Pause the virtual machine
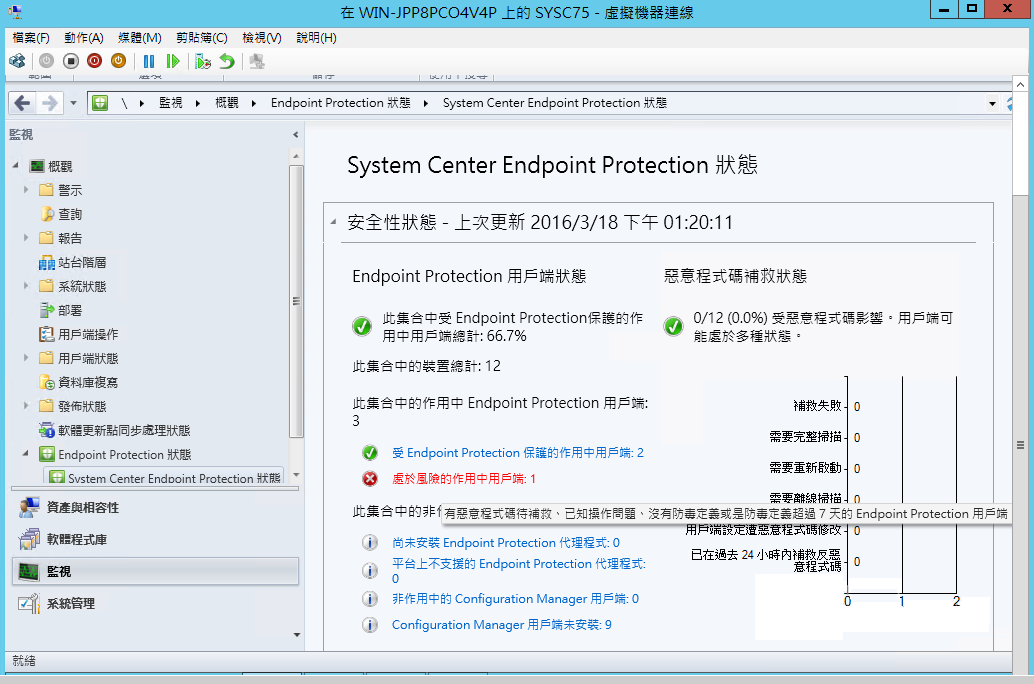Image resolution: width=1034 pixels, height=684 pixels. 149,61
